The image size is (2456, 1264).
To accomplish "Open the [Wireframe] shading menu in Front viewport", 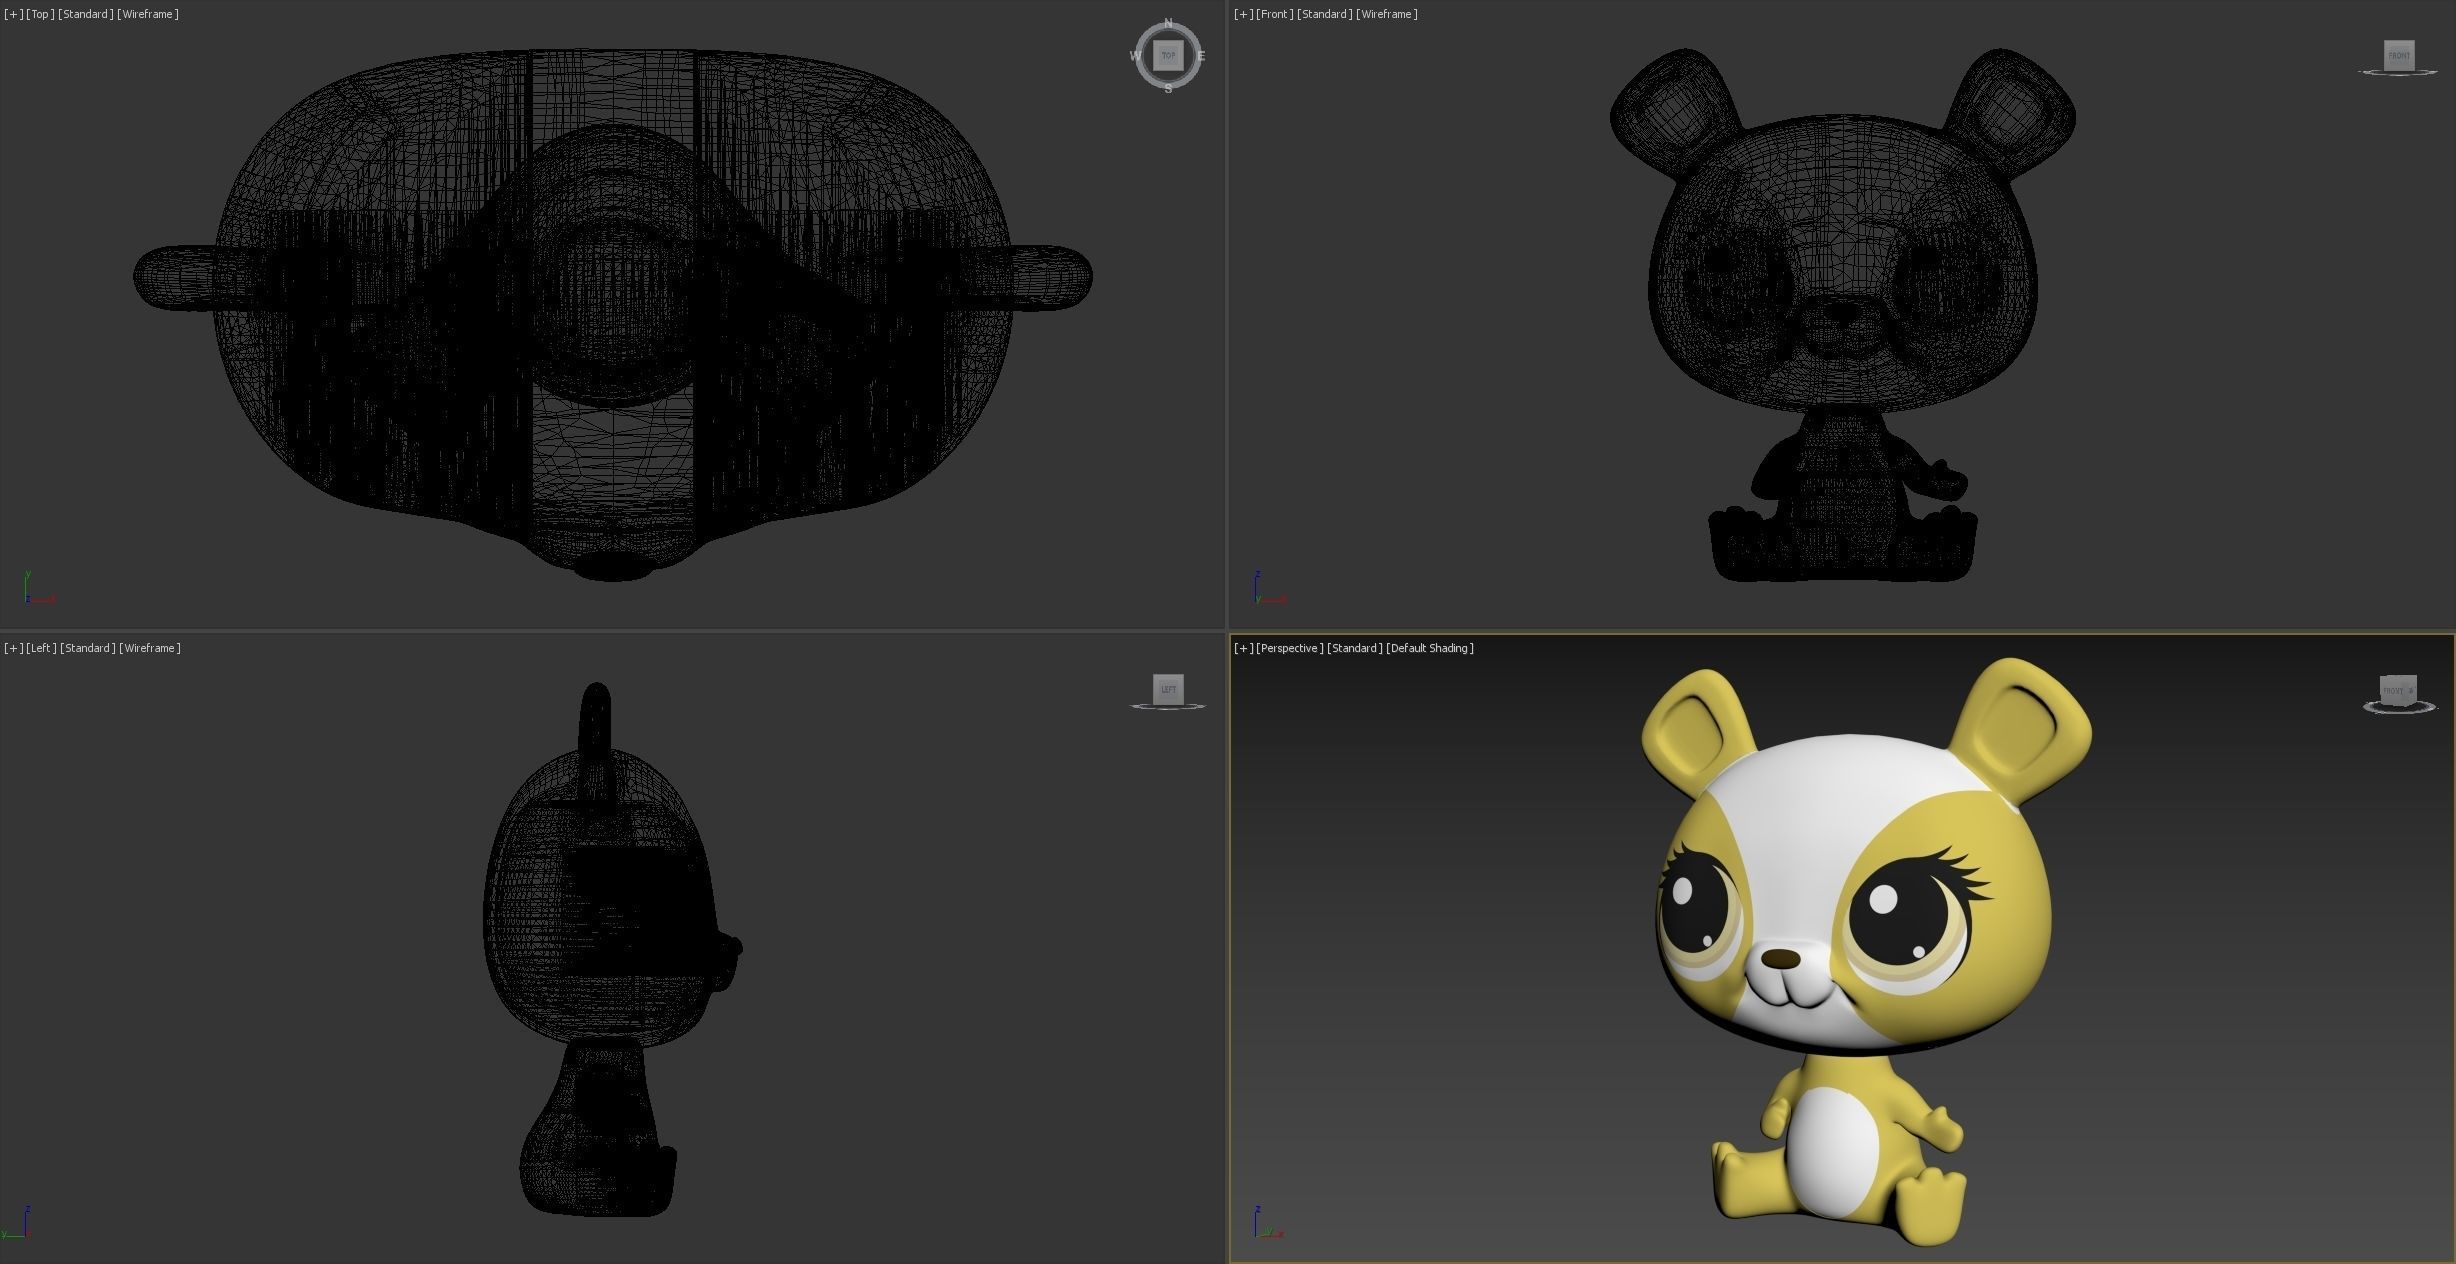I will pos(1387,14).
